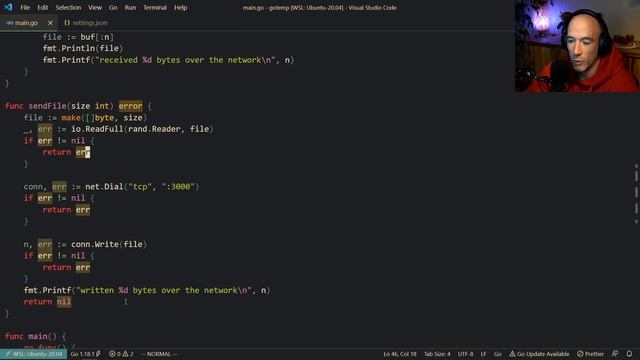Open the errors and warnings problems count
This screenshot has height=360, width=640.
click(x=121, y=354)
